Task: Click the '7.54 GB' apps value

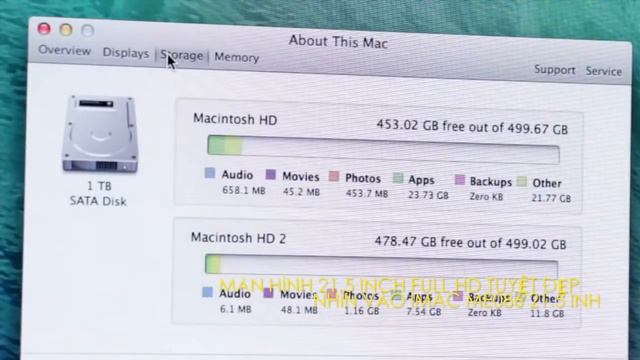Action: coord(424,311)
